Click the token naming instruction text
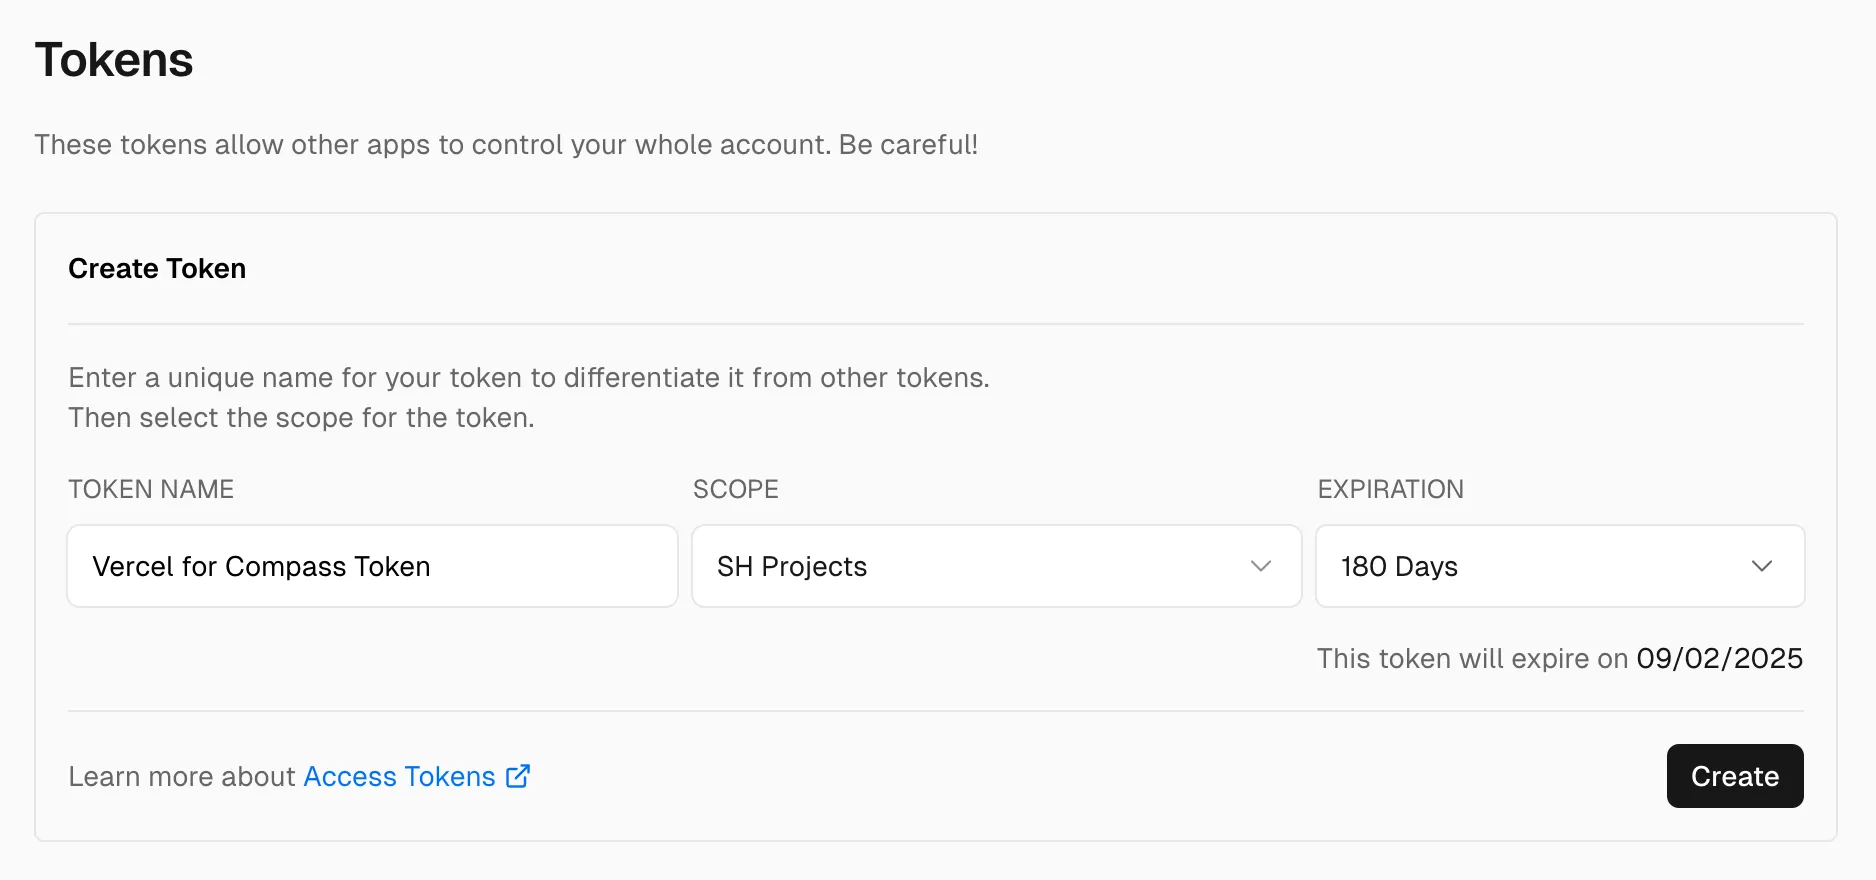The width and height of the screenshot is (1876, 880). click(529, 377)
